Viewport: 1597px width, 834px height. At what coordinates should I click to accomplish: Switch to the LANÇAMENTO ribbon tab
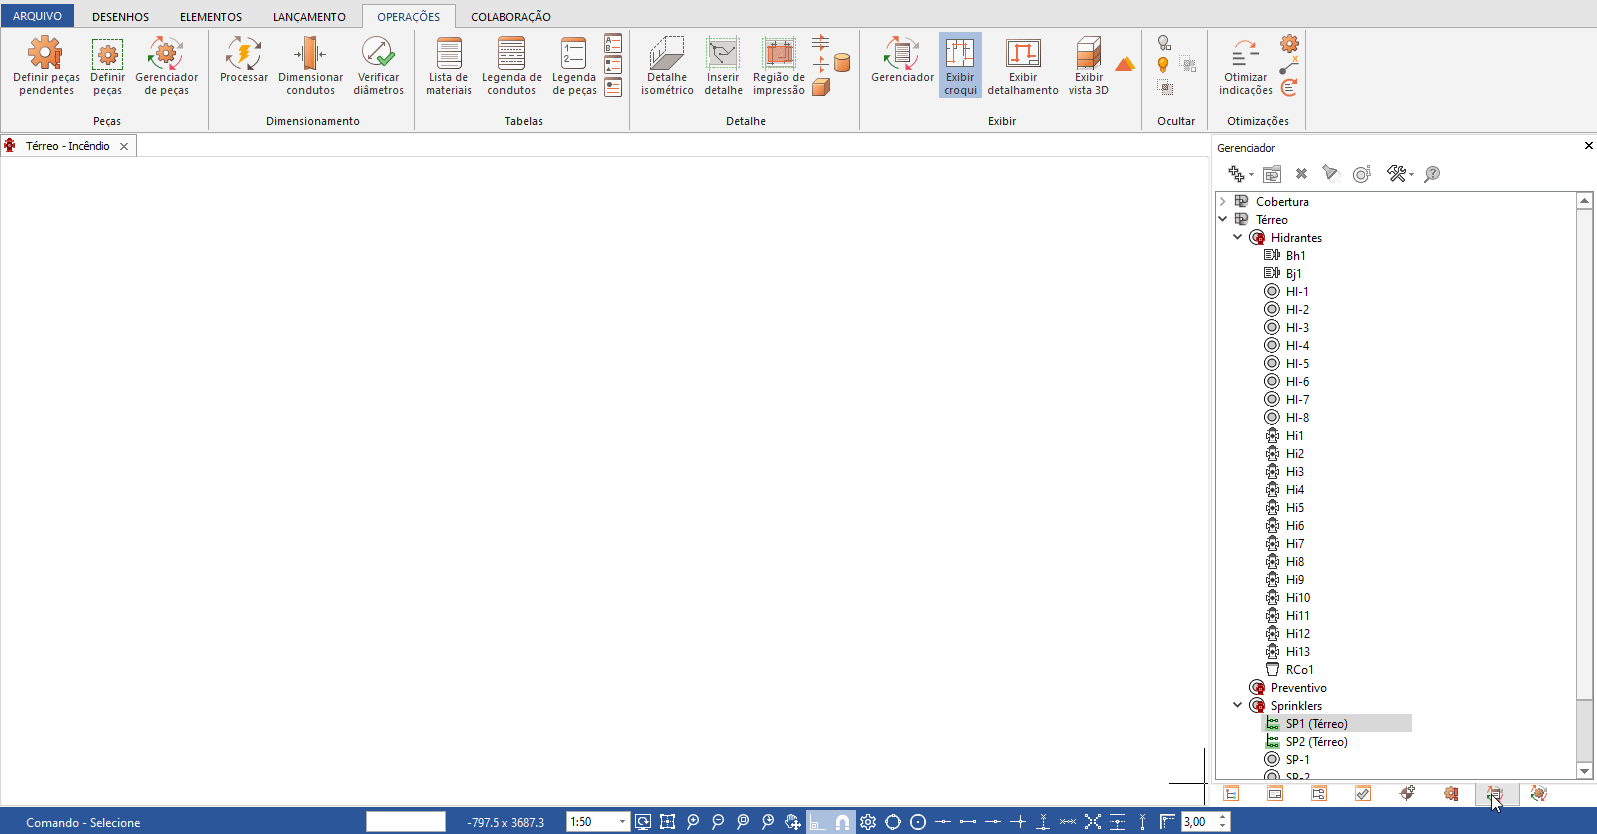309,17
